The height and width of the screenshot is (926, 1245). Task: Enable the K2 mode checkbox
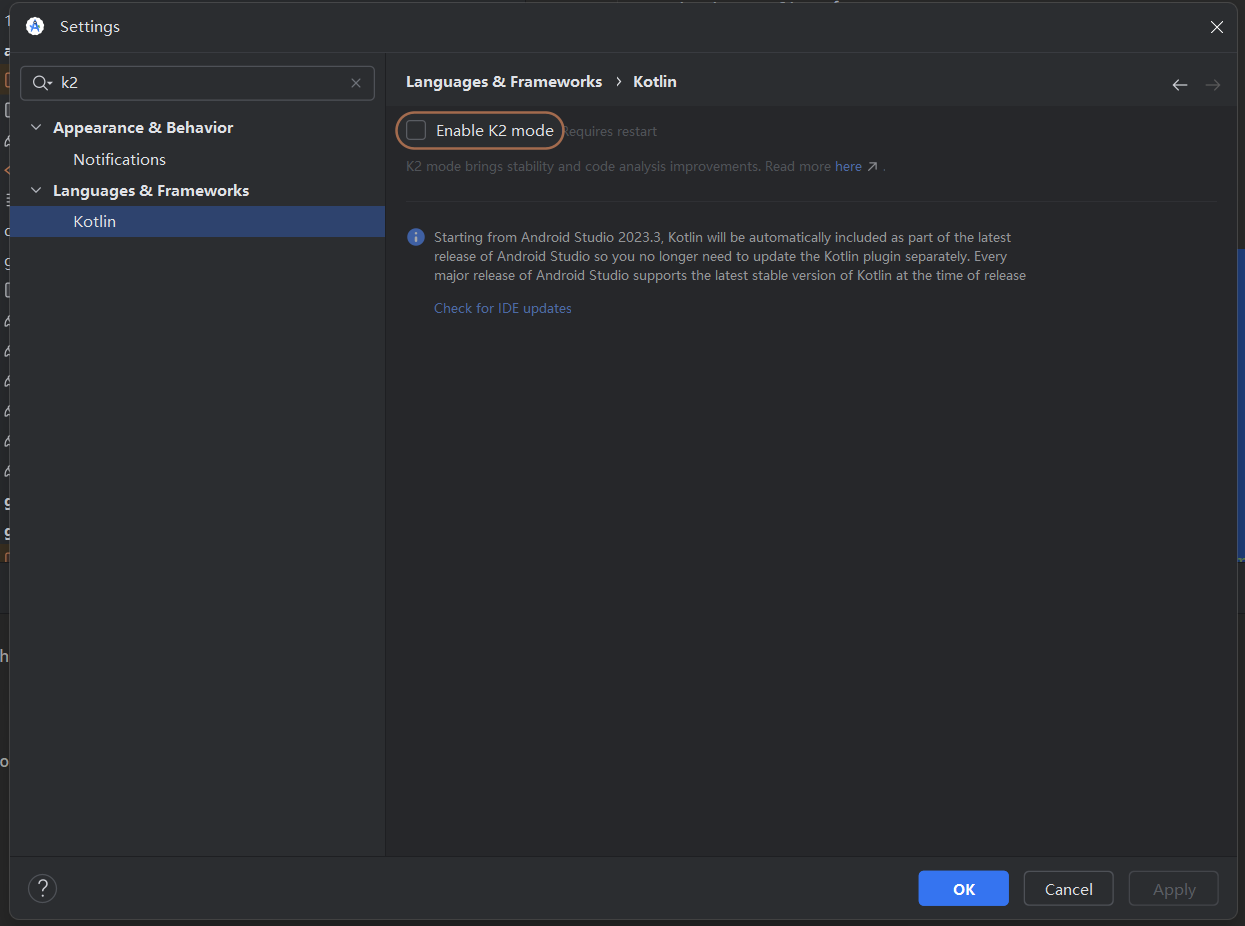[x=416, y=131]
